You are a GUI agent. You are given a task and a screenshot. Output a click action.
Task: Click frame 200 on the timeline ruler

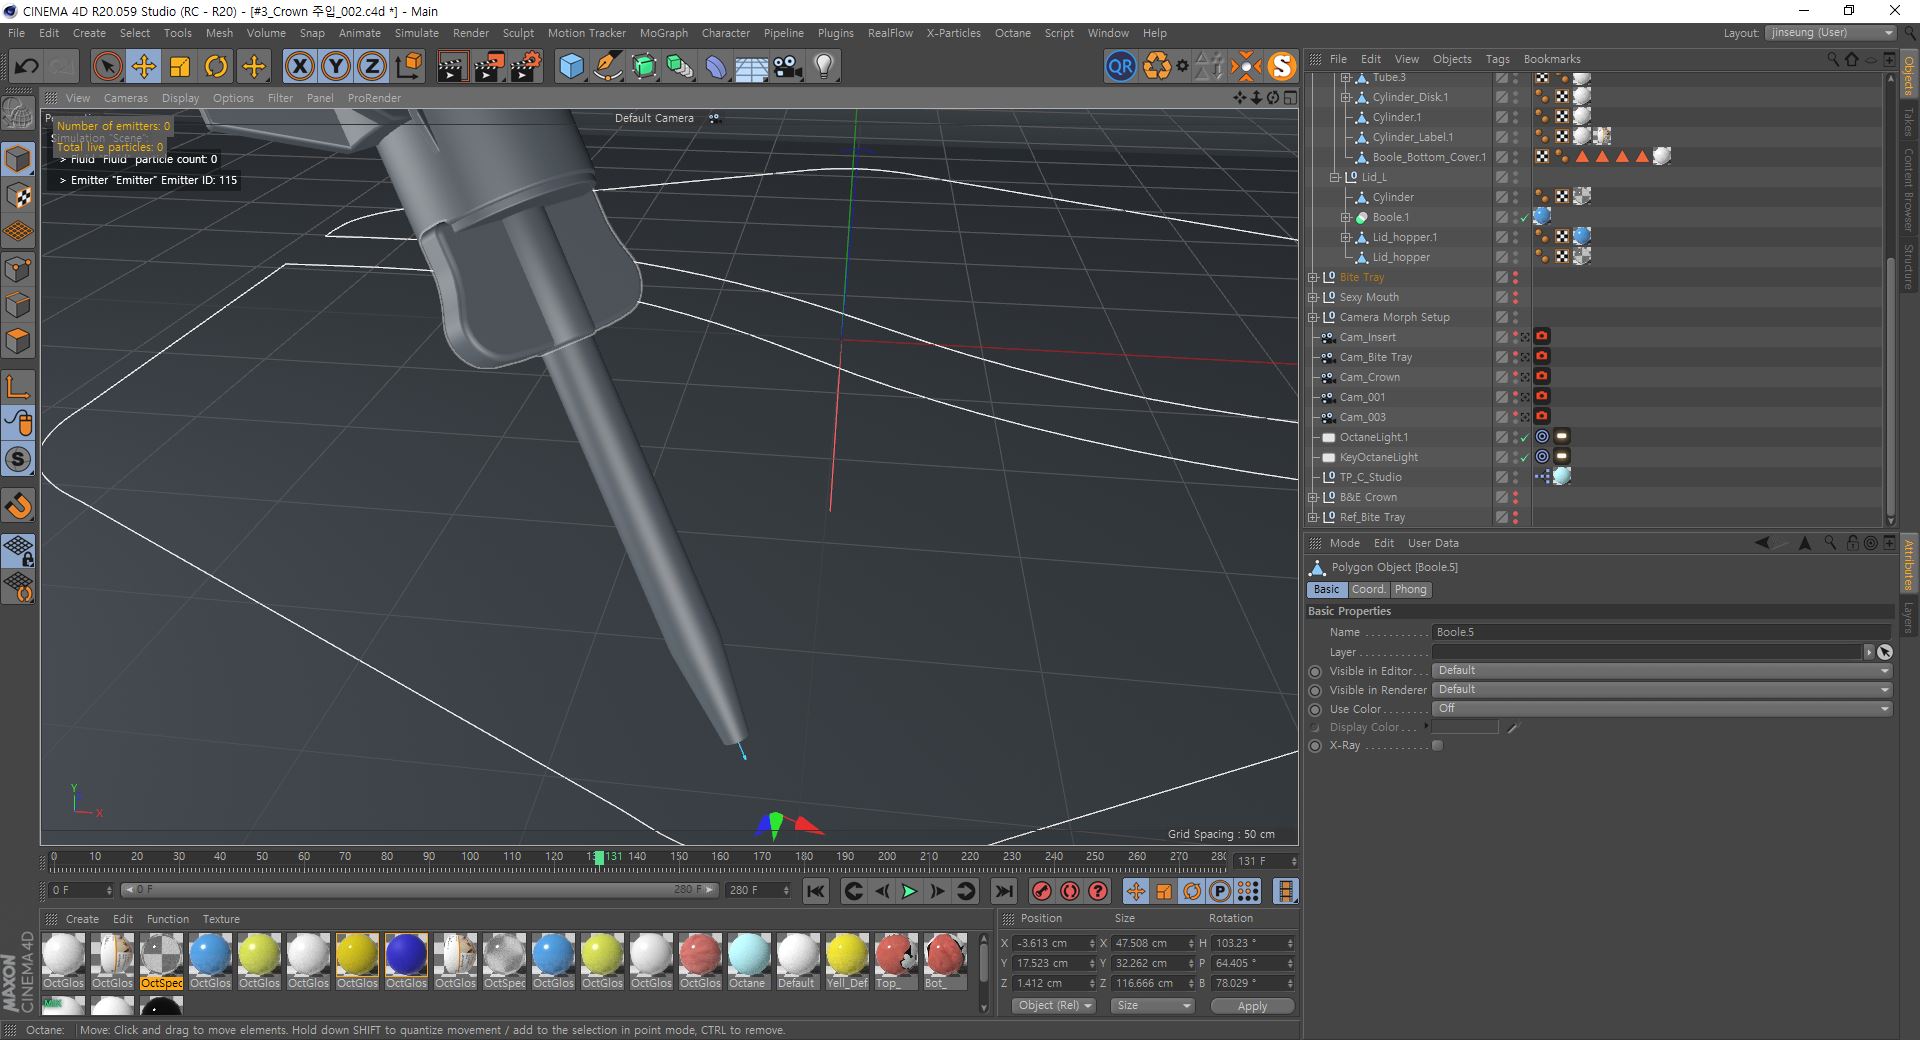[886, 857]
